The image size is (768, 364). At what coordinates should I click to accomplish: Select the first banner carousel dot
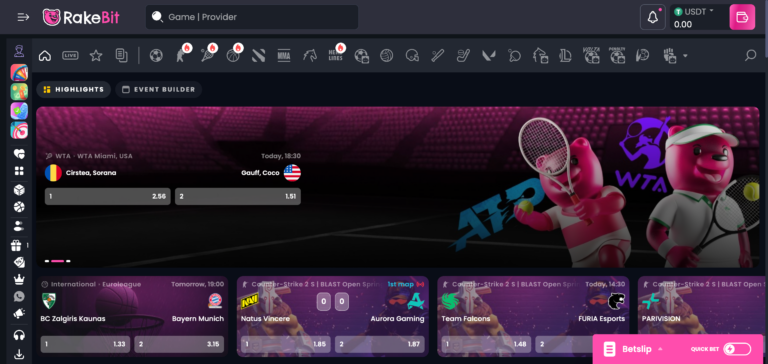(47, 261)
